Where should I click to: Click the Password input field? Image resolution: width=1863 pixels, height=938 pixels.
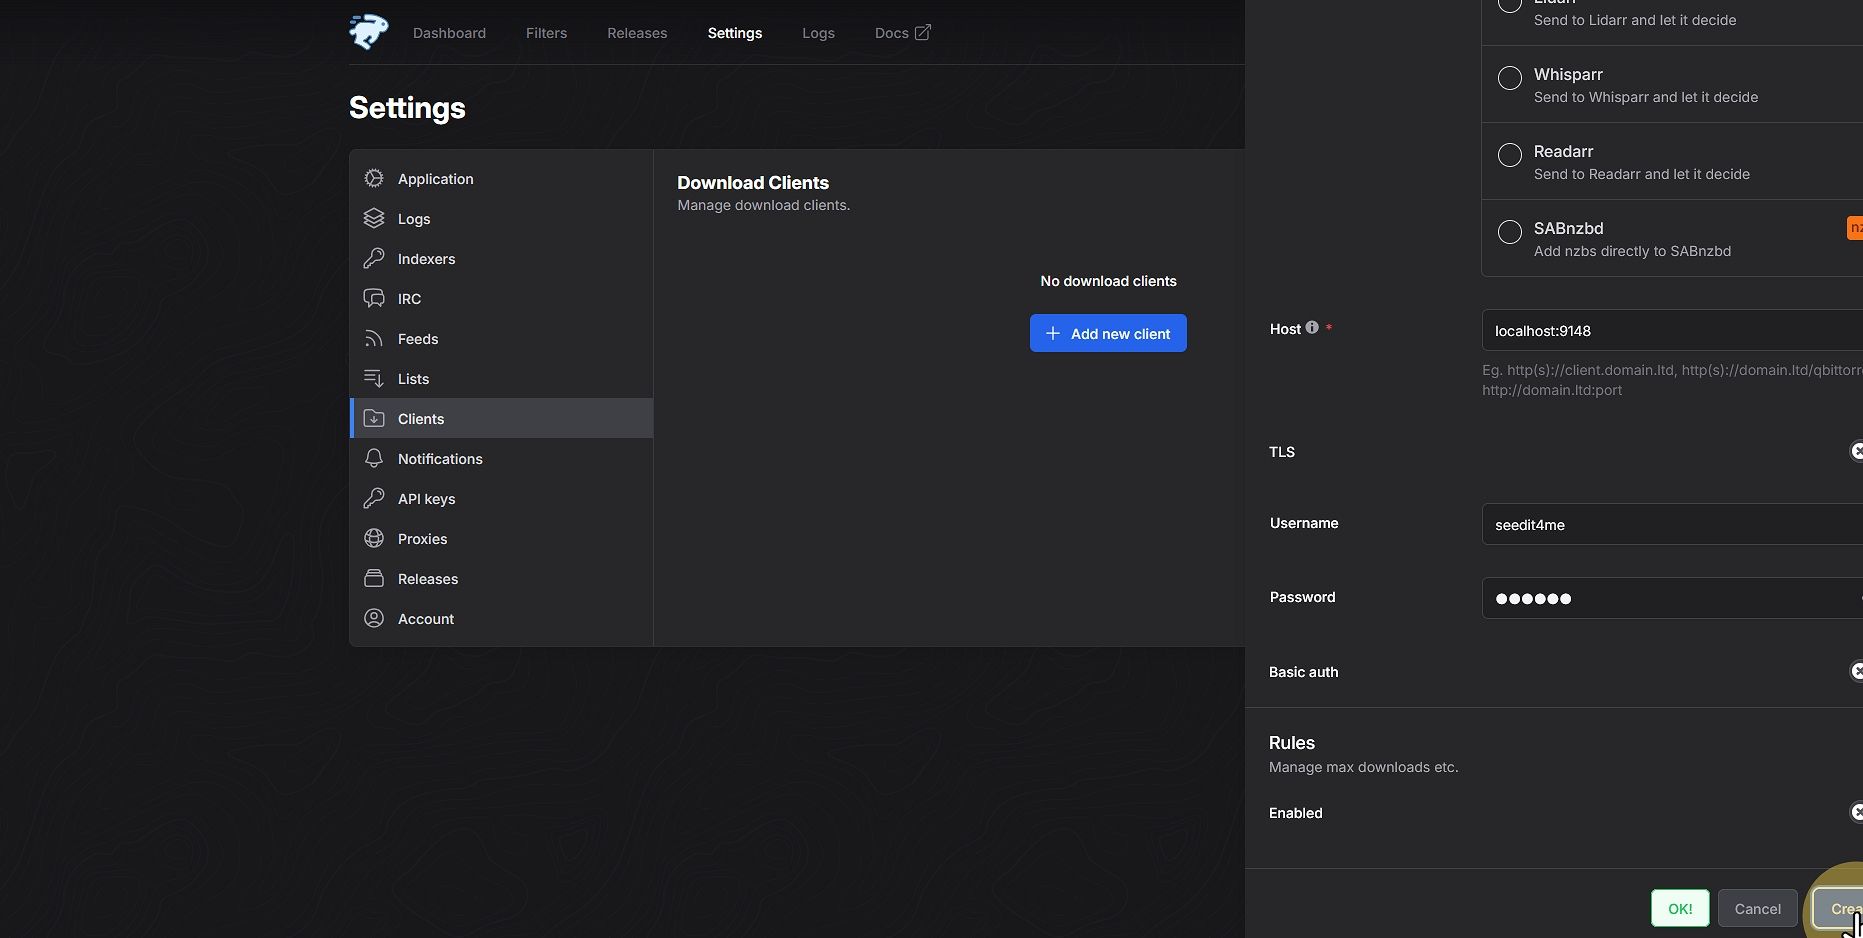click(1672, 598)
